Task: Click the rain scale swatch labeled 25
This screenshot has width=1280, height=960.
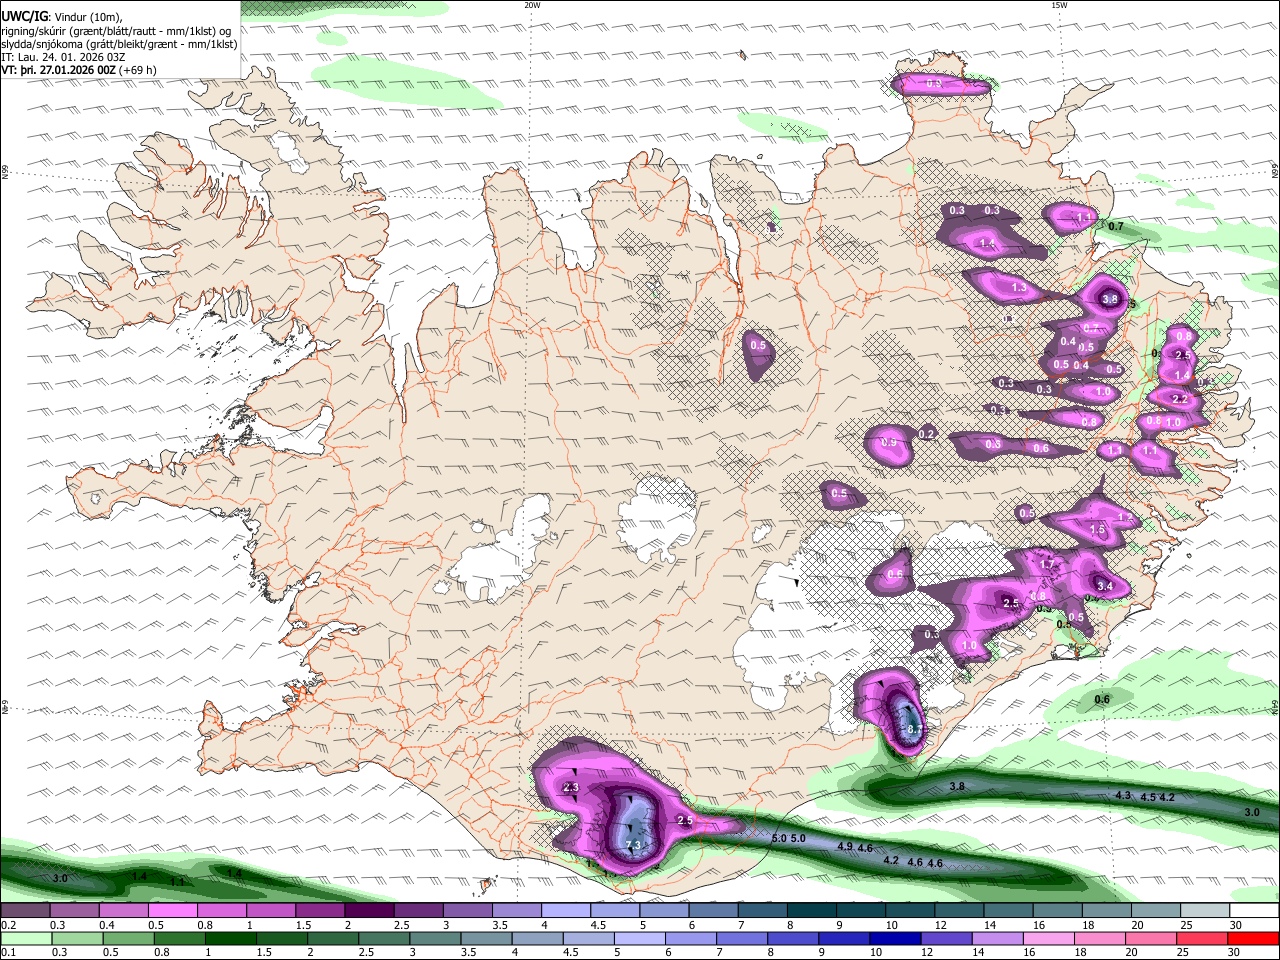Action: [1201, 938]
